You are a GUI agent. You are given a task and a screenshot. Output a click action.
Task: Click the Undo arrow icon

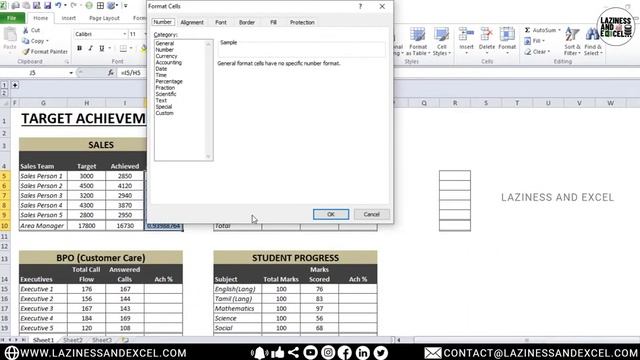pyautogui.click(x=58, y=5)
